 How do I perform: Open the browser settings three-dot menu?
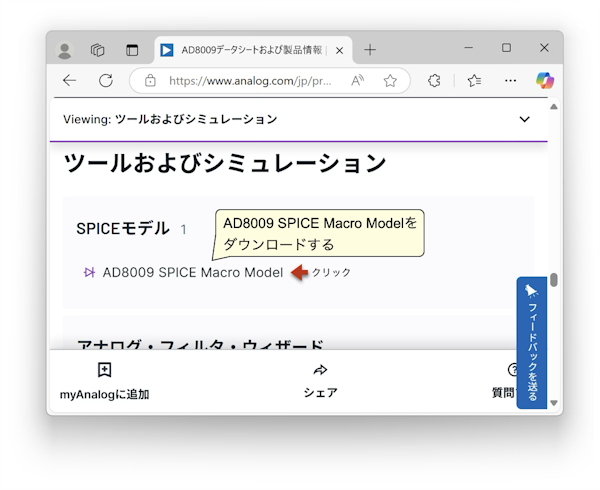(509, 81)
